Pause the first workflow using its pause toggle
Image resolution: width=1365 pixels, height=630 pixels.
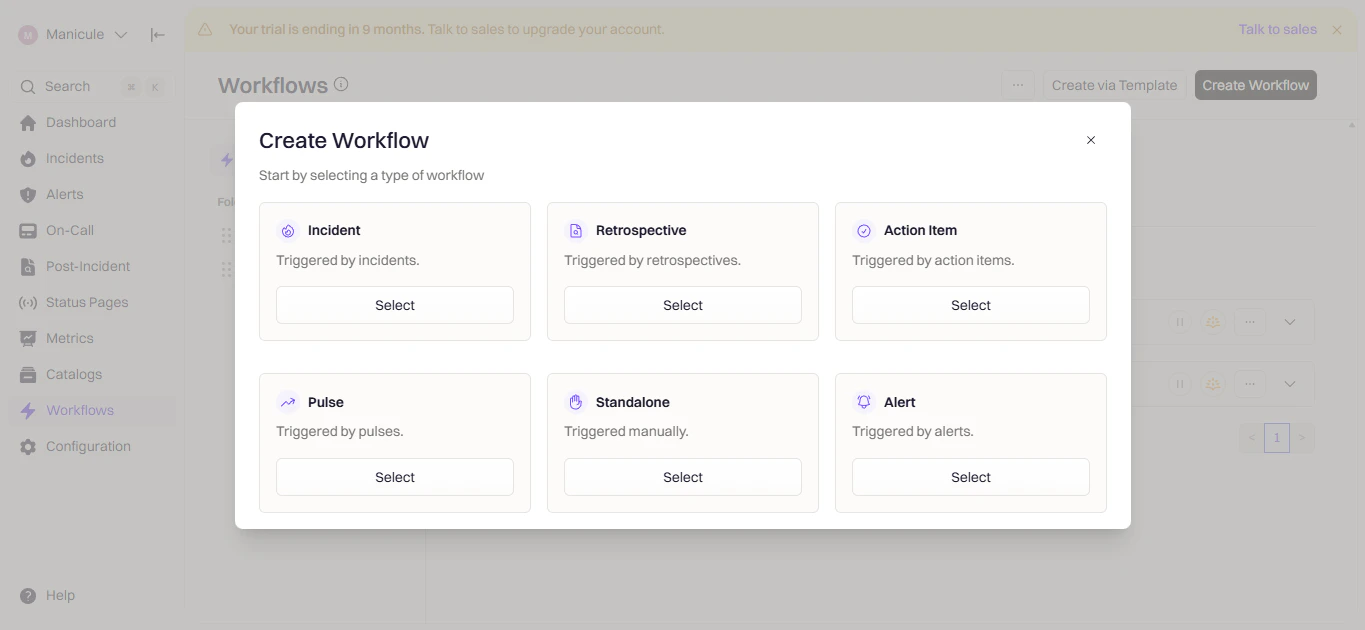pos(1180,322)
